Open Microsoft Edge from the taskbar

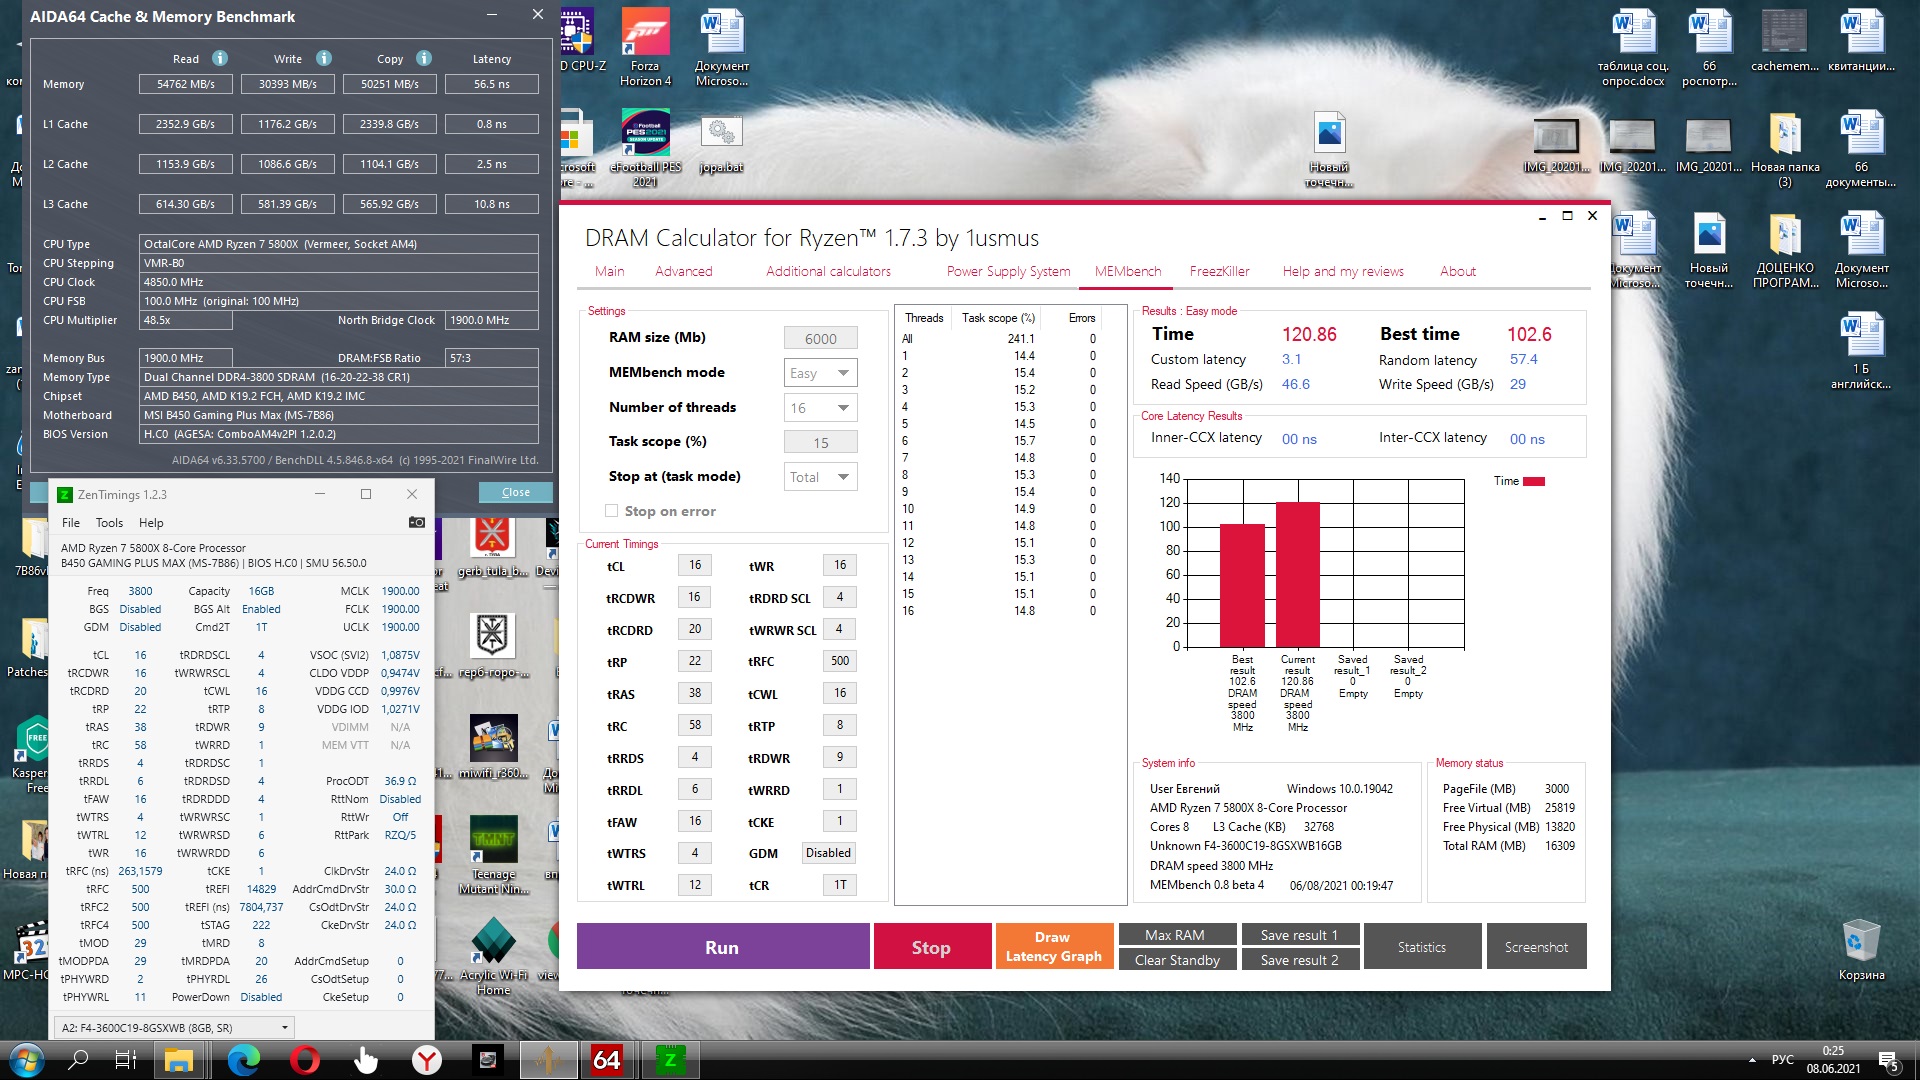coord(243,1060)
